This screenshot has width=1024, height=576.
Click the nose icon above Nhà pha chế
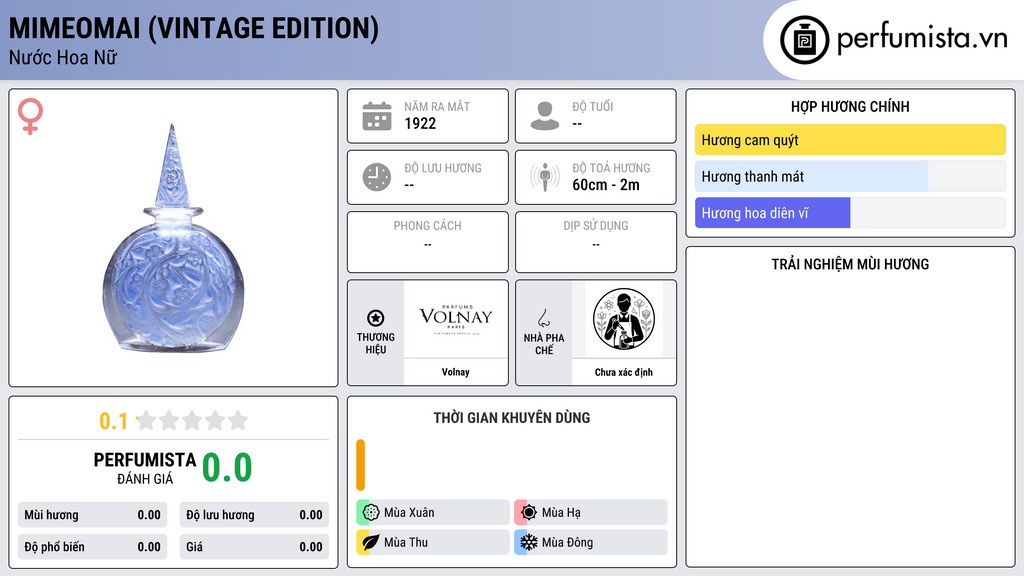pos(543,318)
